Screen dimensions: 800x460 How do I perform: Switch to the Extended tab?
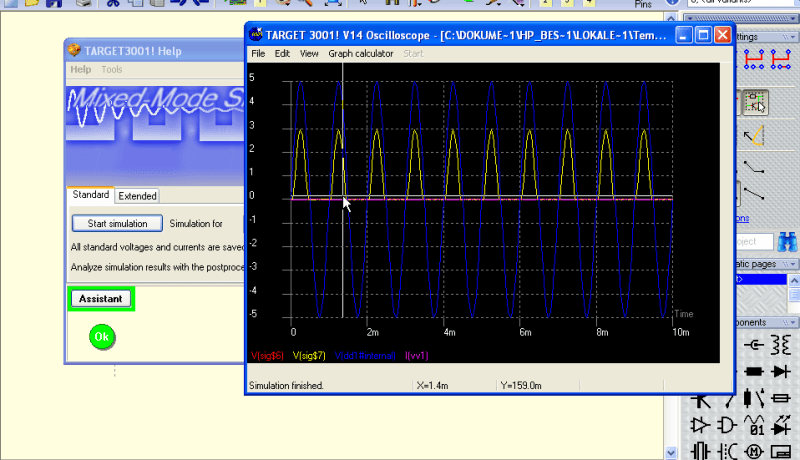[x=138, y=196]
